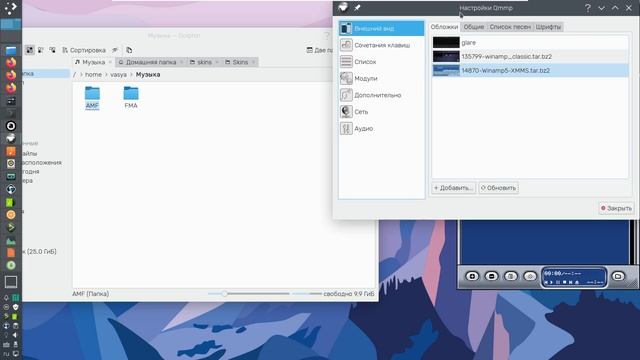This screenshot has height=360, width=640.
Task: Switch to the Обложки skins tab
Action: pos(444,27)
